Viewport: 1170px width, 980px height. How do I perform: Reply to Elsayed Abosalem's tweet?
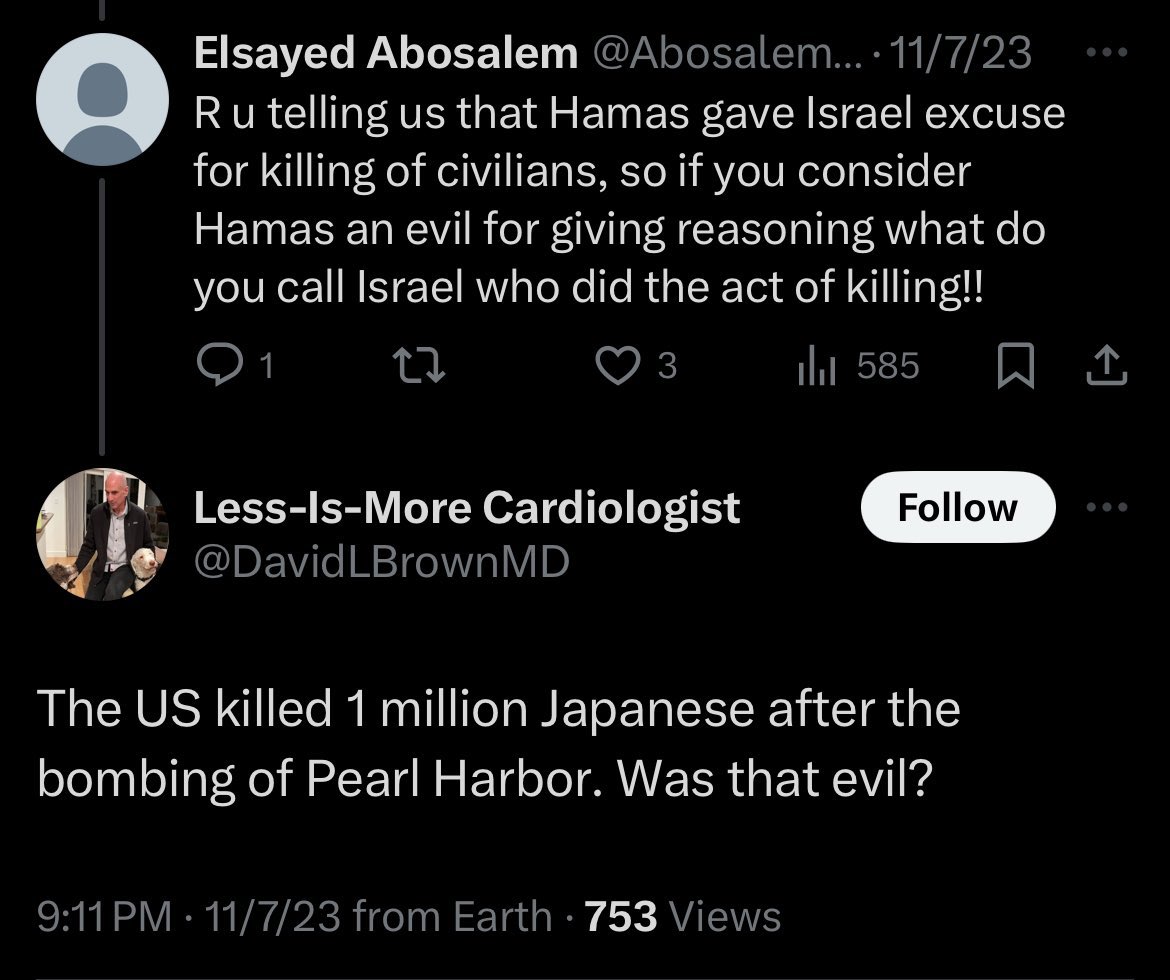tap(216, 367)
